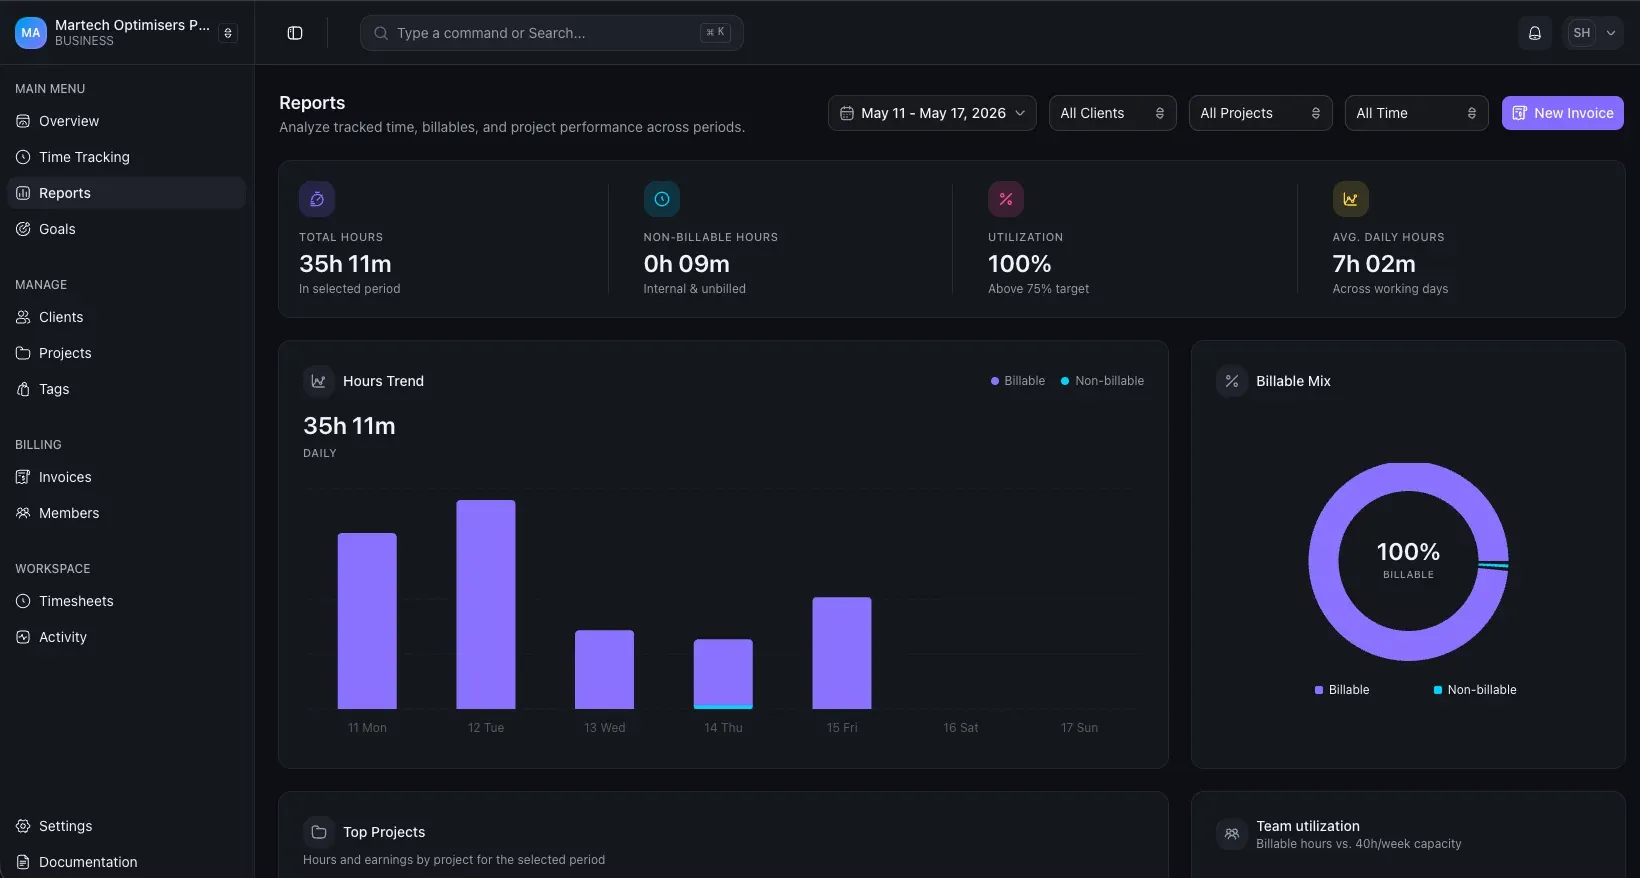Toggle the sidebar panel icon
Viewport: 1640px width, 878px height.
coord(295,33)
